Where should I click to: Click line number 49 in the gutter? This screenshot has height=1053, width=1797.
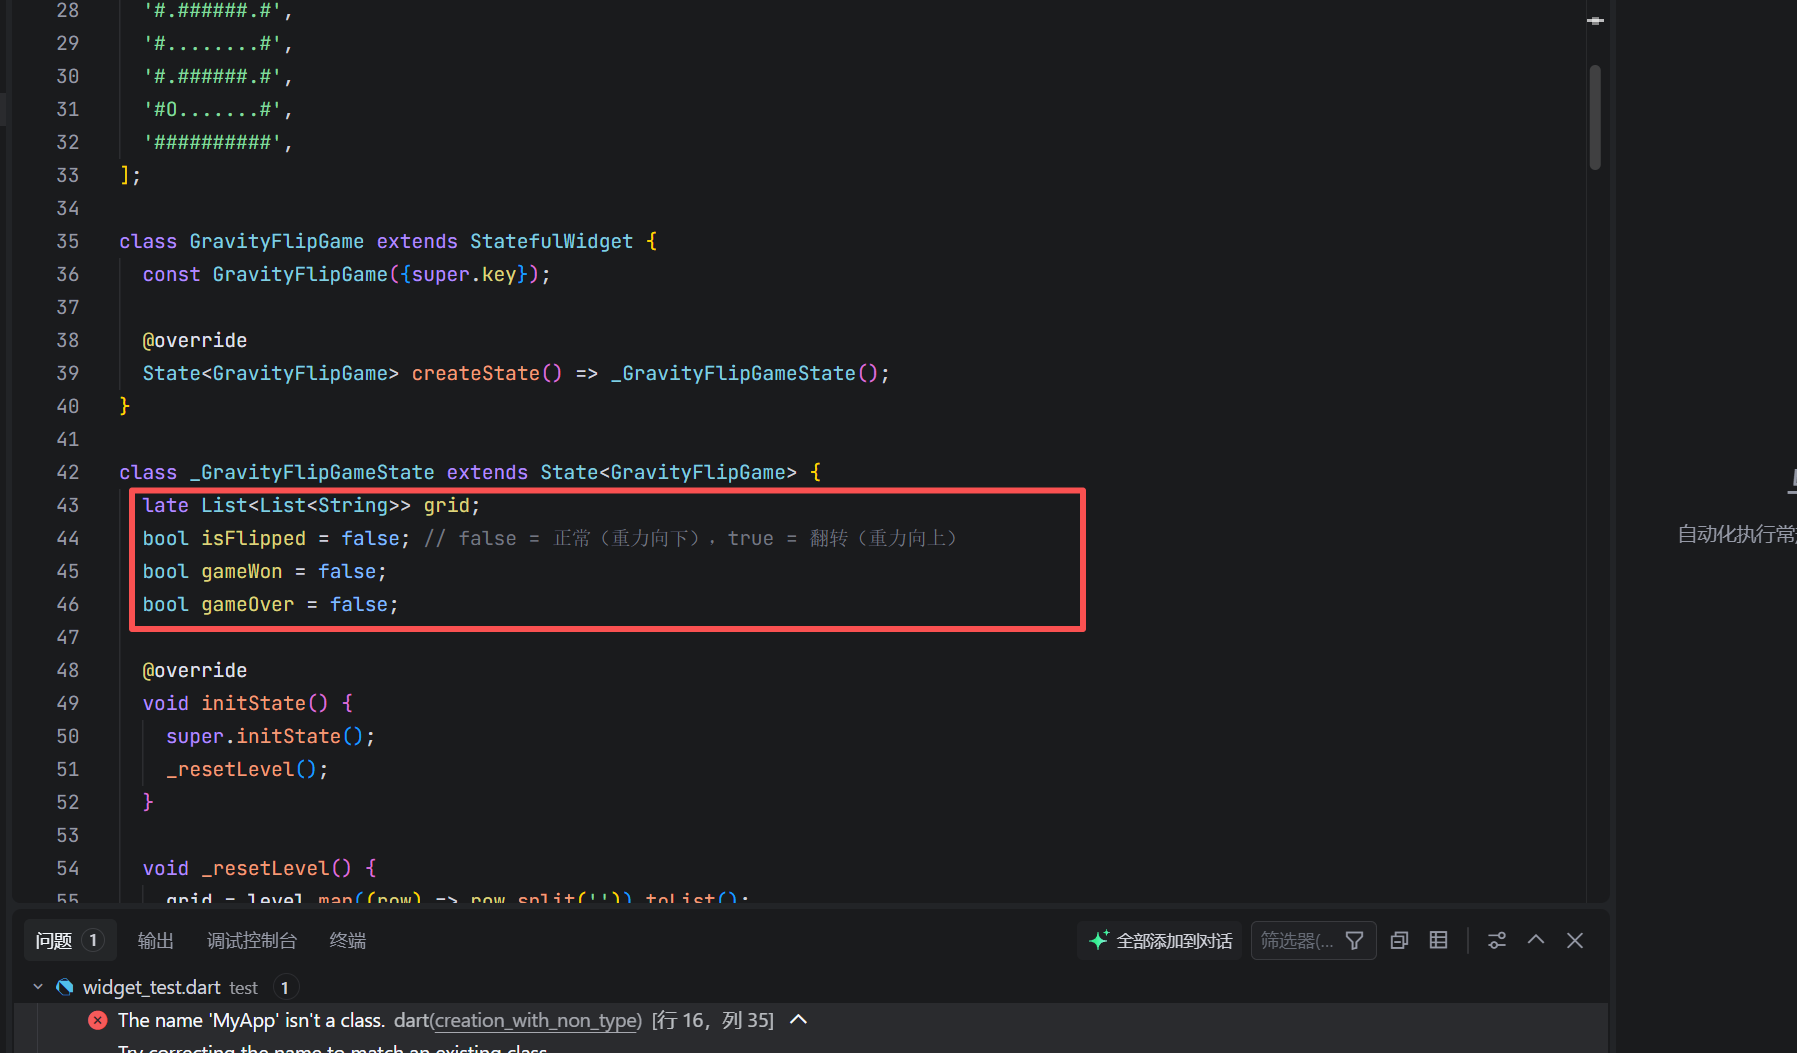pyautogui.click(x=67, y=703)
